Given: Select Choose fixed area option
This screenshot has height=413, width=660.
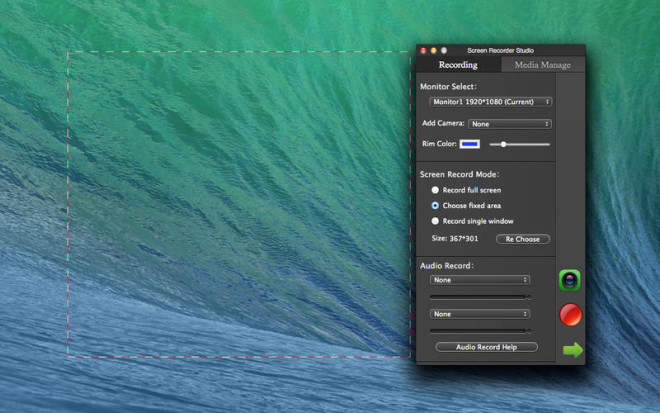Looking at the screenshot, I should click(x=435, y=205).
